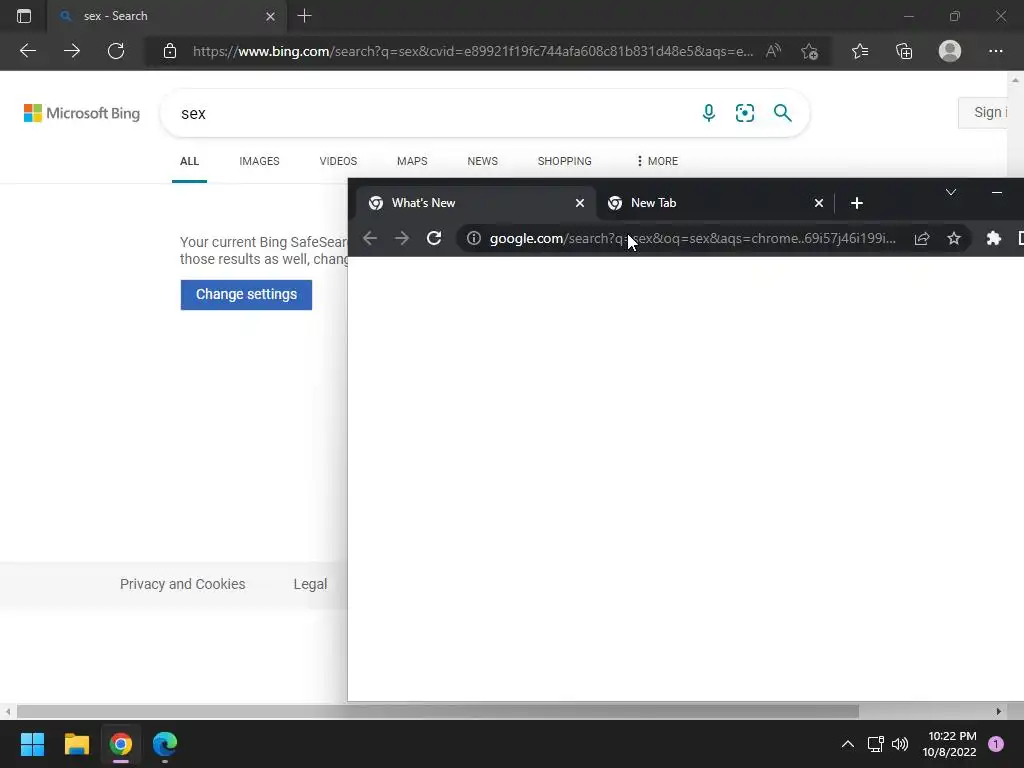Click Chrome address bar URL
Screen dimensions: 1024x768
pos(693,238)
